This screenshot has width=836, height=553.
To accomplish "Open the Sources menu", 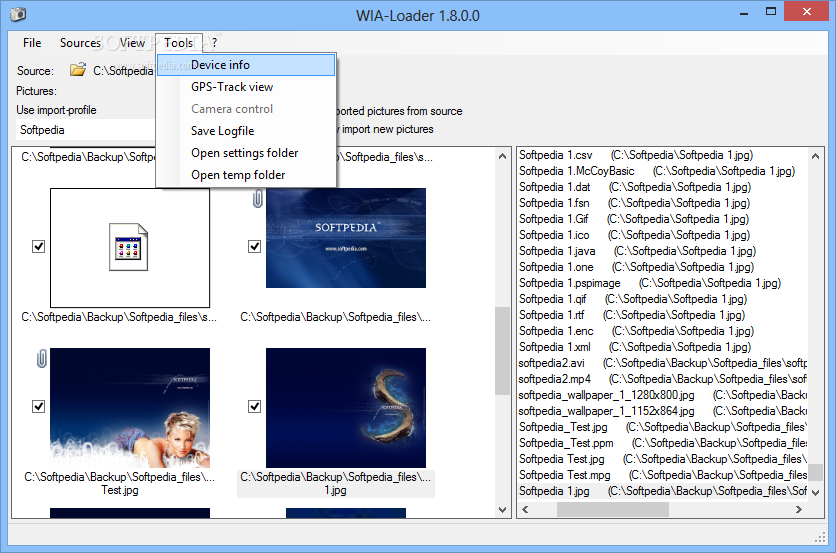I will [x=80, y=43].
